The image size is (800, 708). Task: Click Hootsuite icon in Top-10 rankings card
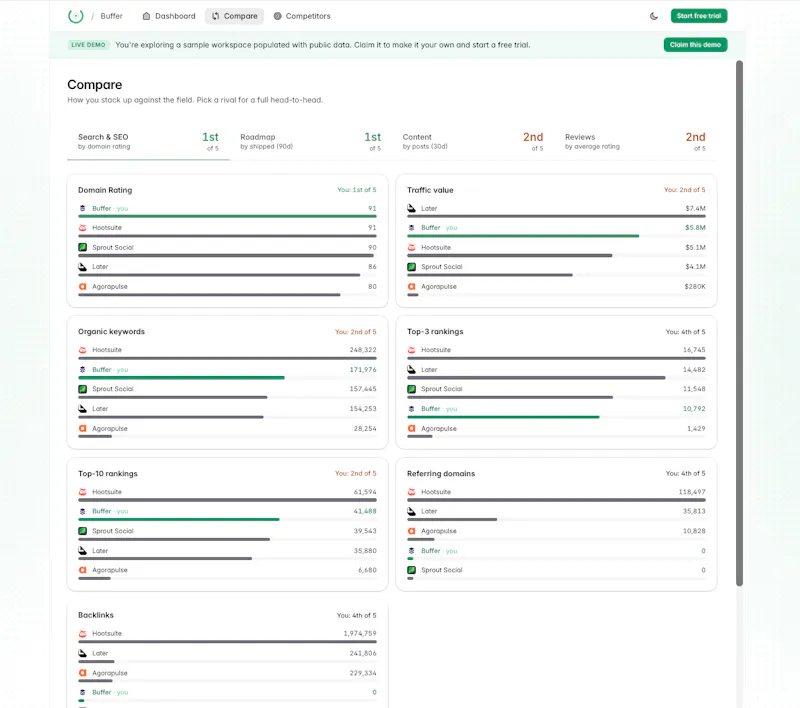click(82, 492)
